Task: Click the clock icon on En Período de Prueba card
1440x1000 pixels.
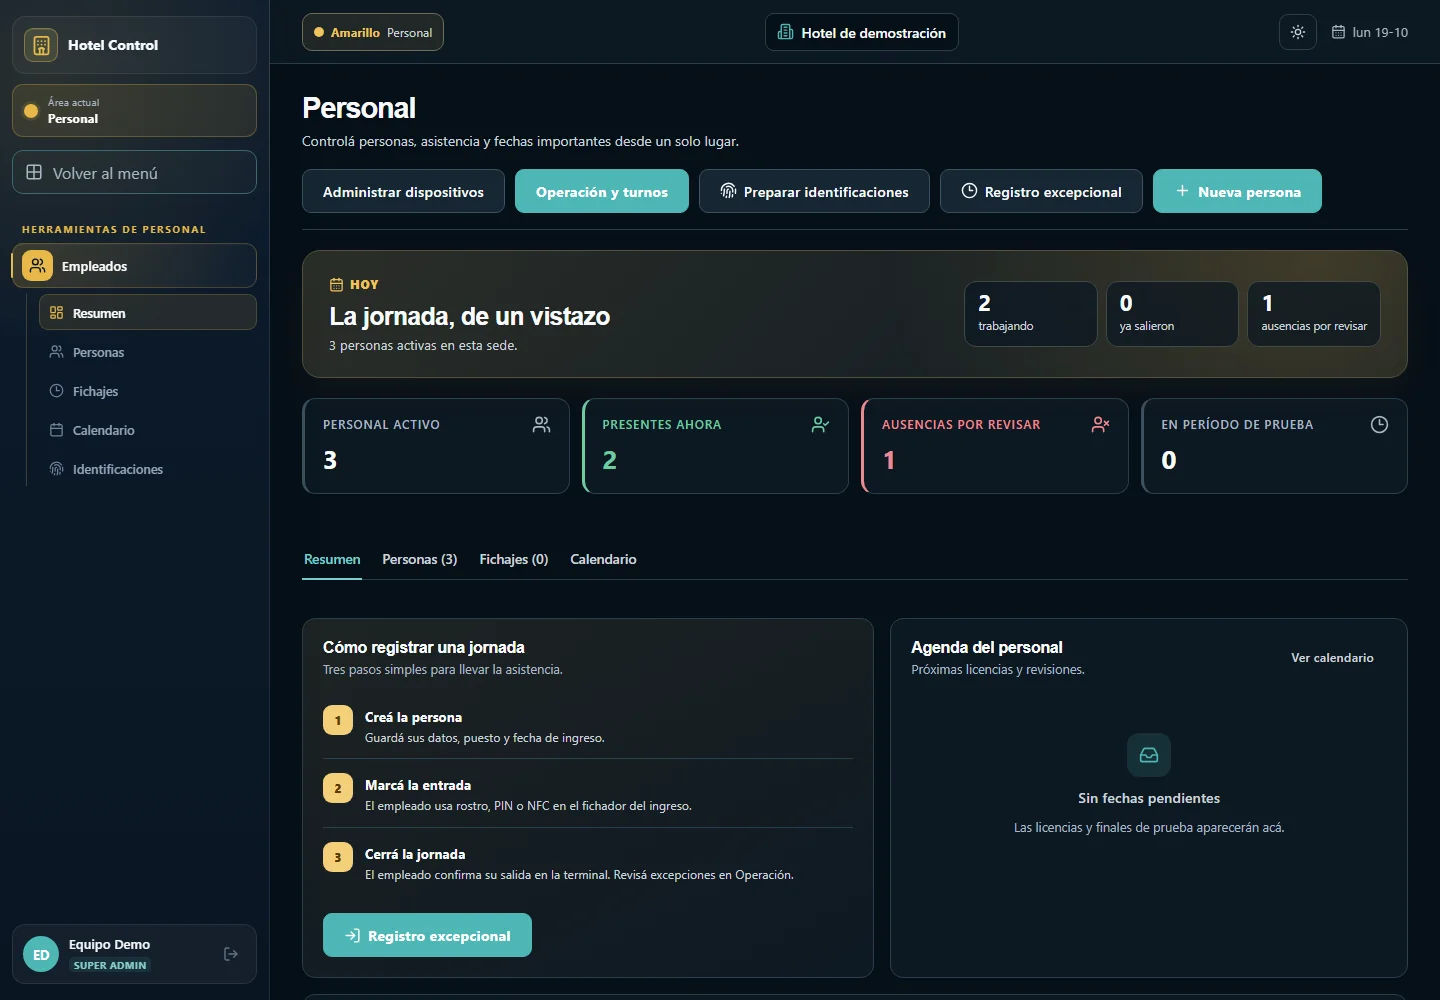Action: [x=1379, y=425]
